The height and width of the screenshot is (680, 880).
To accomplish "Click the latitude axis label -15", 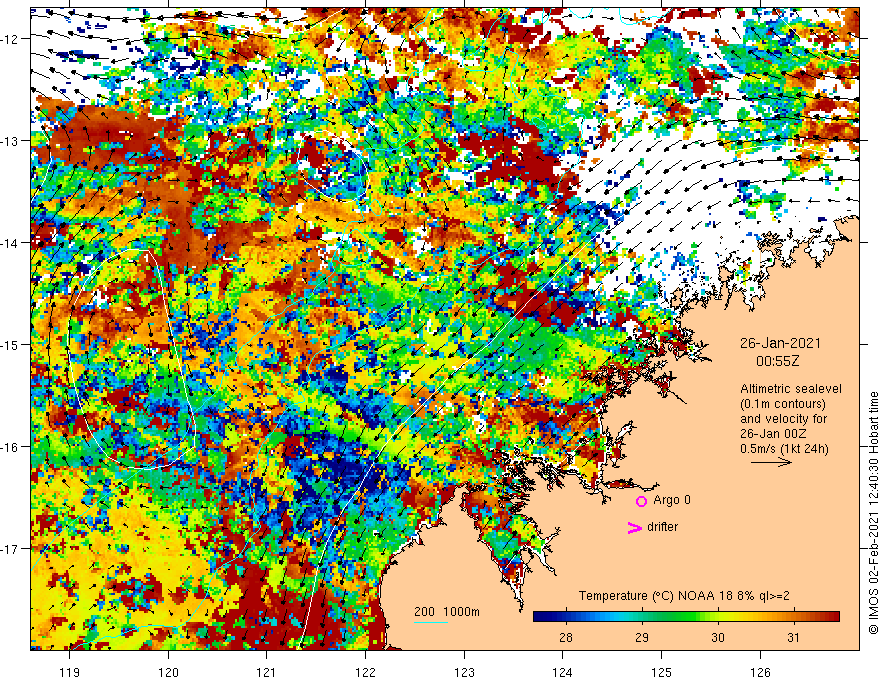I will [9, 344].
